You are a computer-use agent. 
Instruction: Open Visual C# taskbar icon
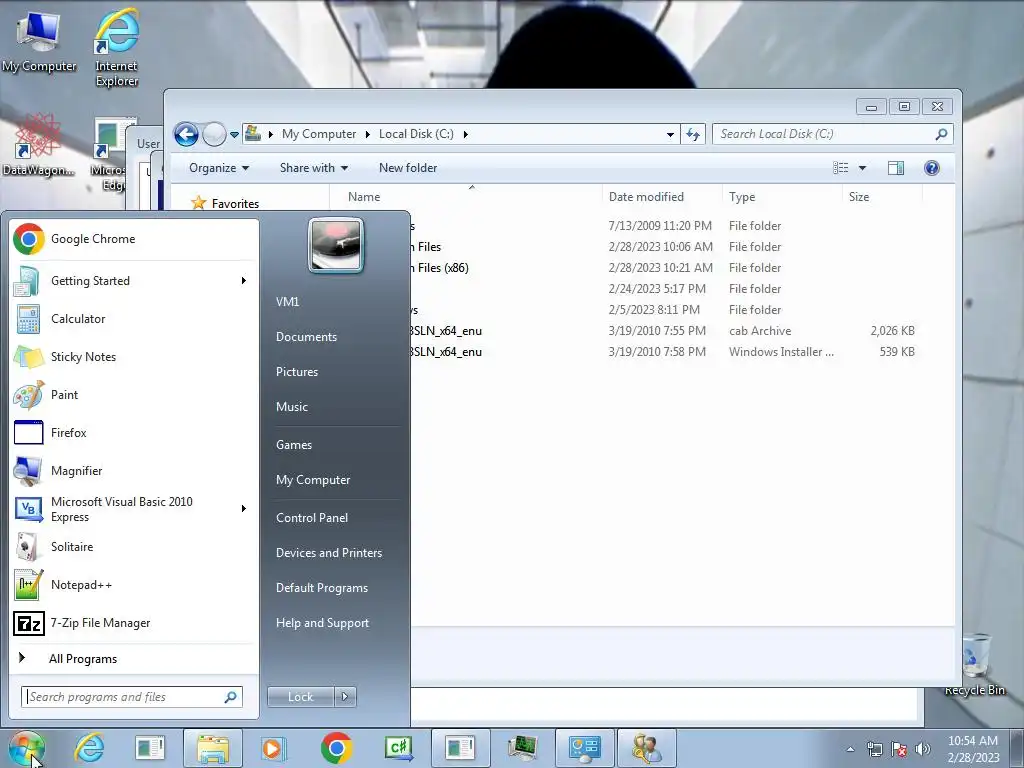pos(398,748)
